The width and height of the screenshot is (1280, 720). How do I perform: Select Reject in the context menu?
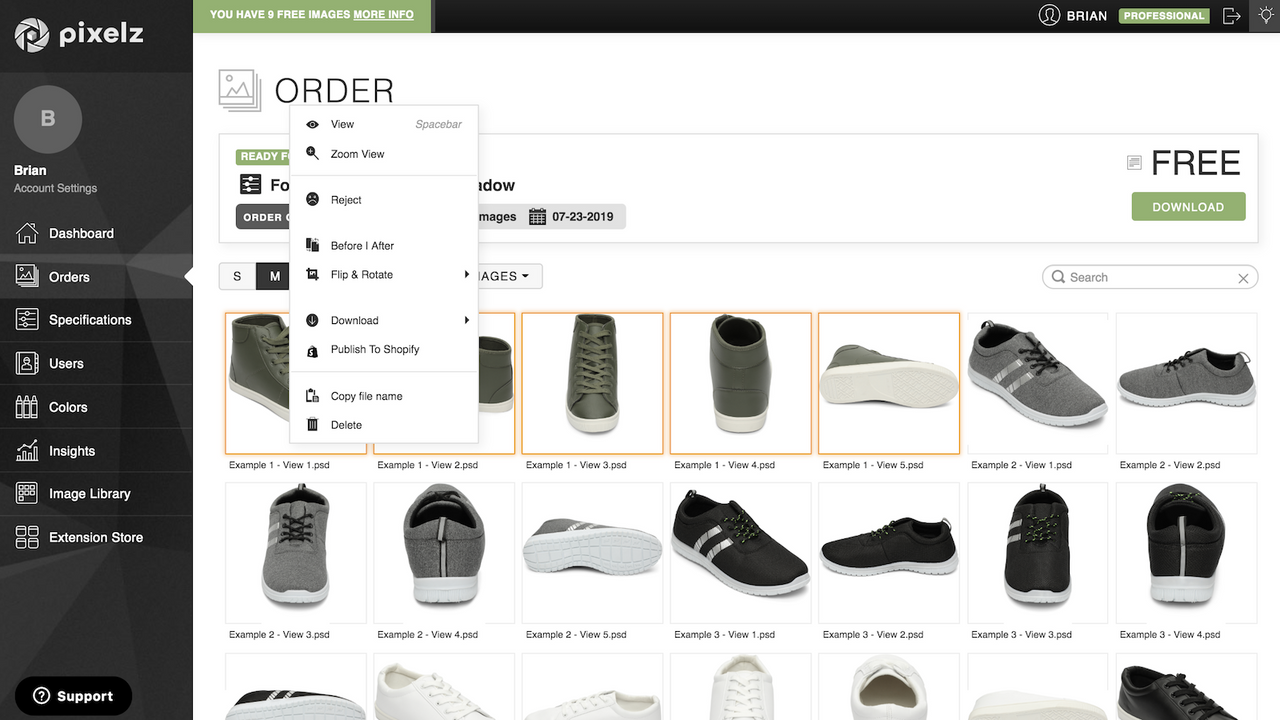[347, 199]
